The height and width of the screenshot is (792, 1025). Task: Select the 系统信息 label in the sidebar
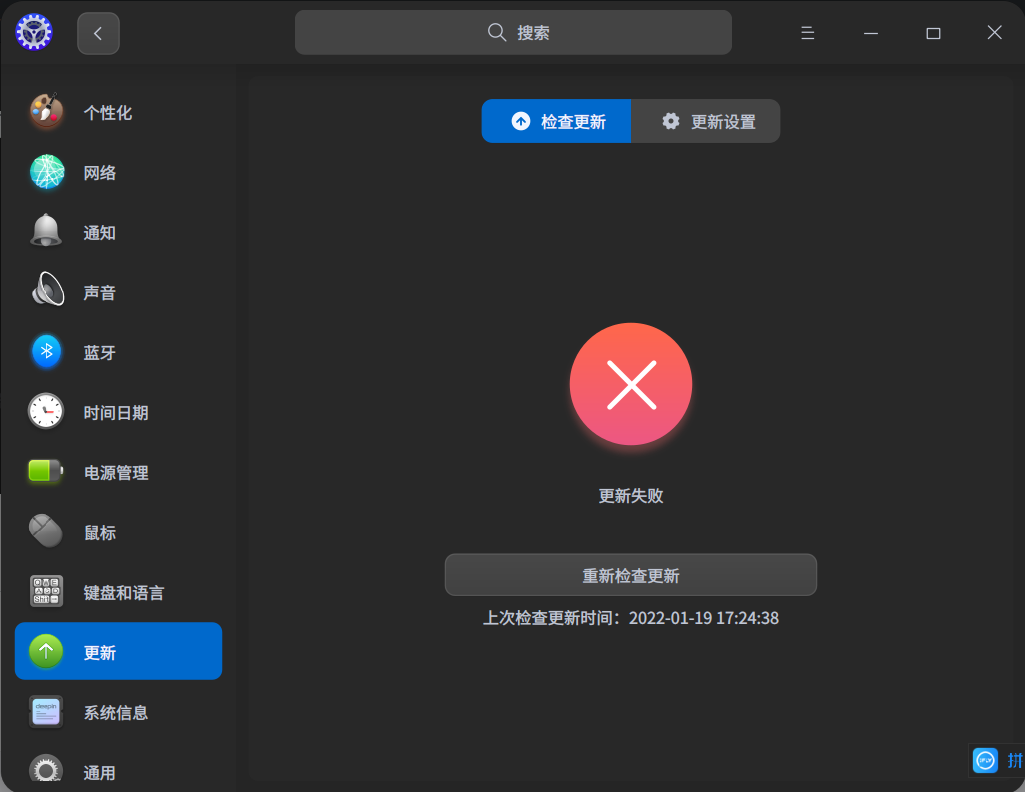point(116,713)
